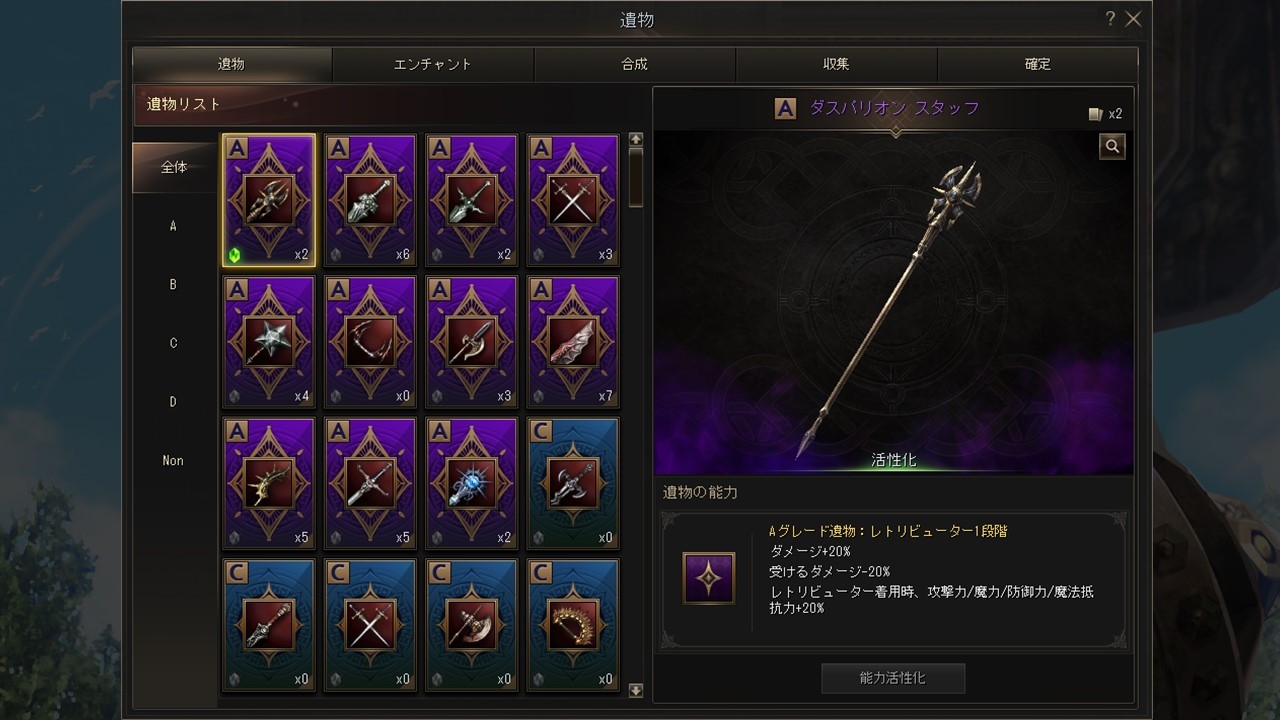Switch to the エンチャント tab

(x=432, y=64)
